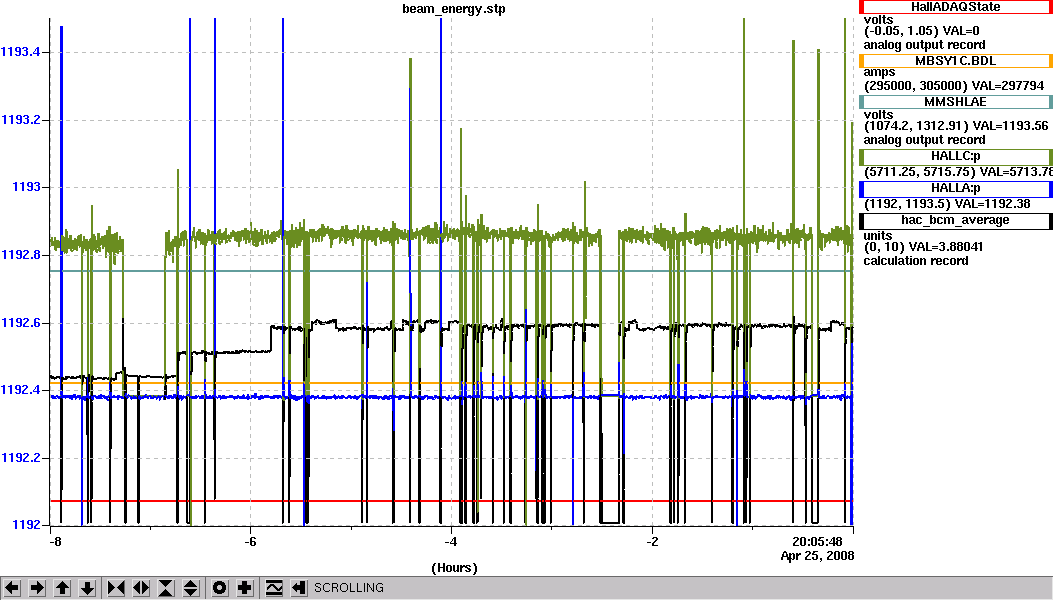Click the 20:05:48 timestamp

click(817, 542)
